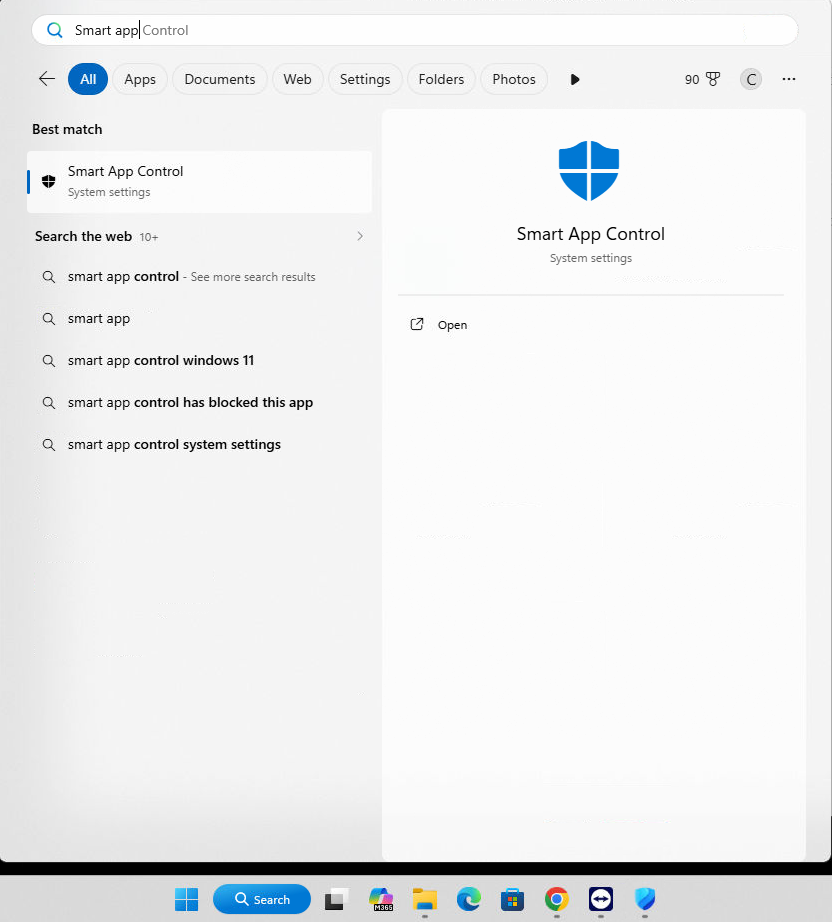Expand the Search the web section chevron
Viewport: 832px width, 922px height.
360,236
